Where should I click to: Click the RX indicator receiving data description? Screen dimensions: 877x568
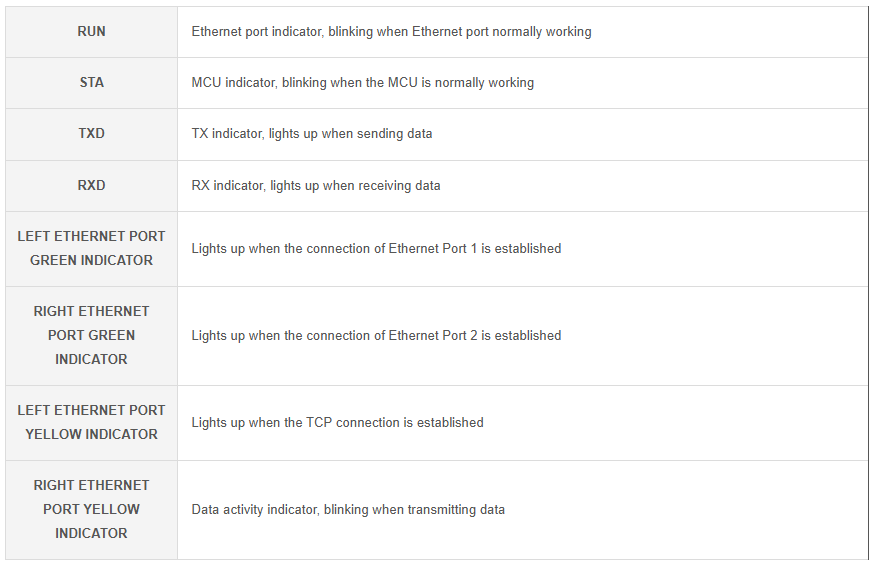315,186
